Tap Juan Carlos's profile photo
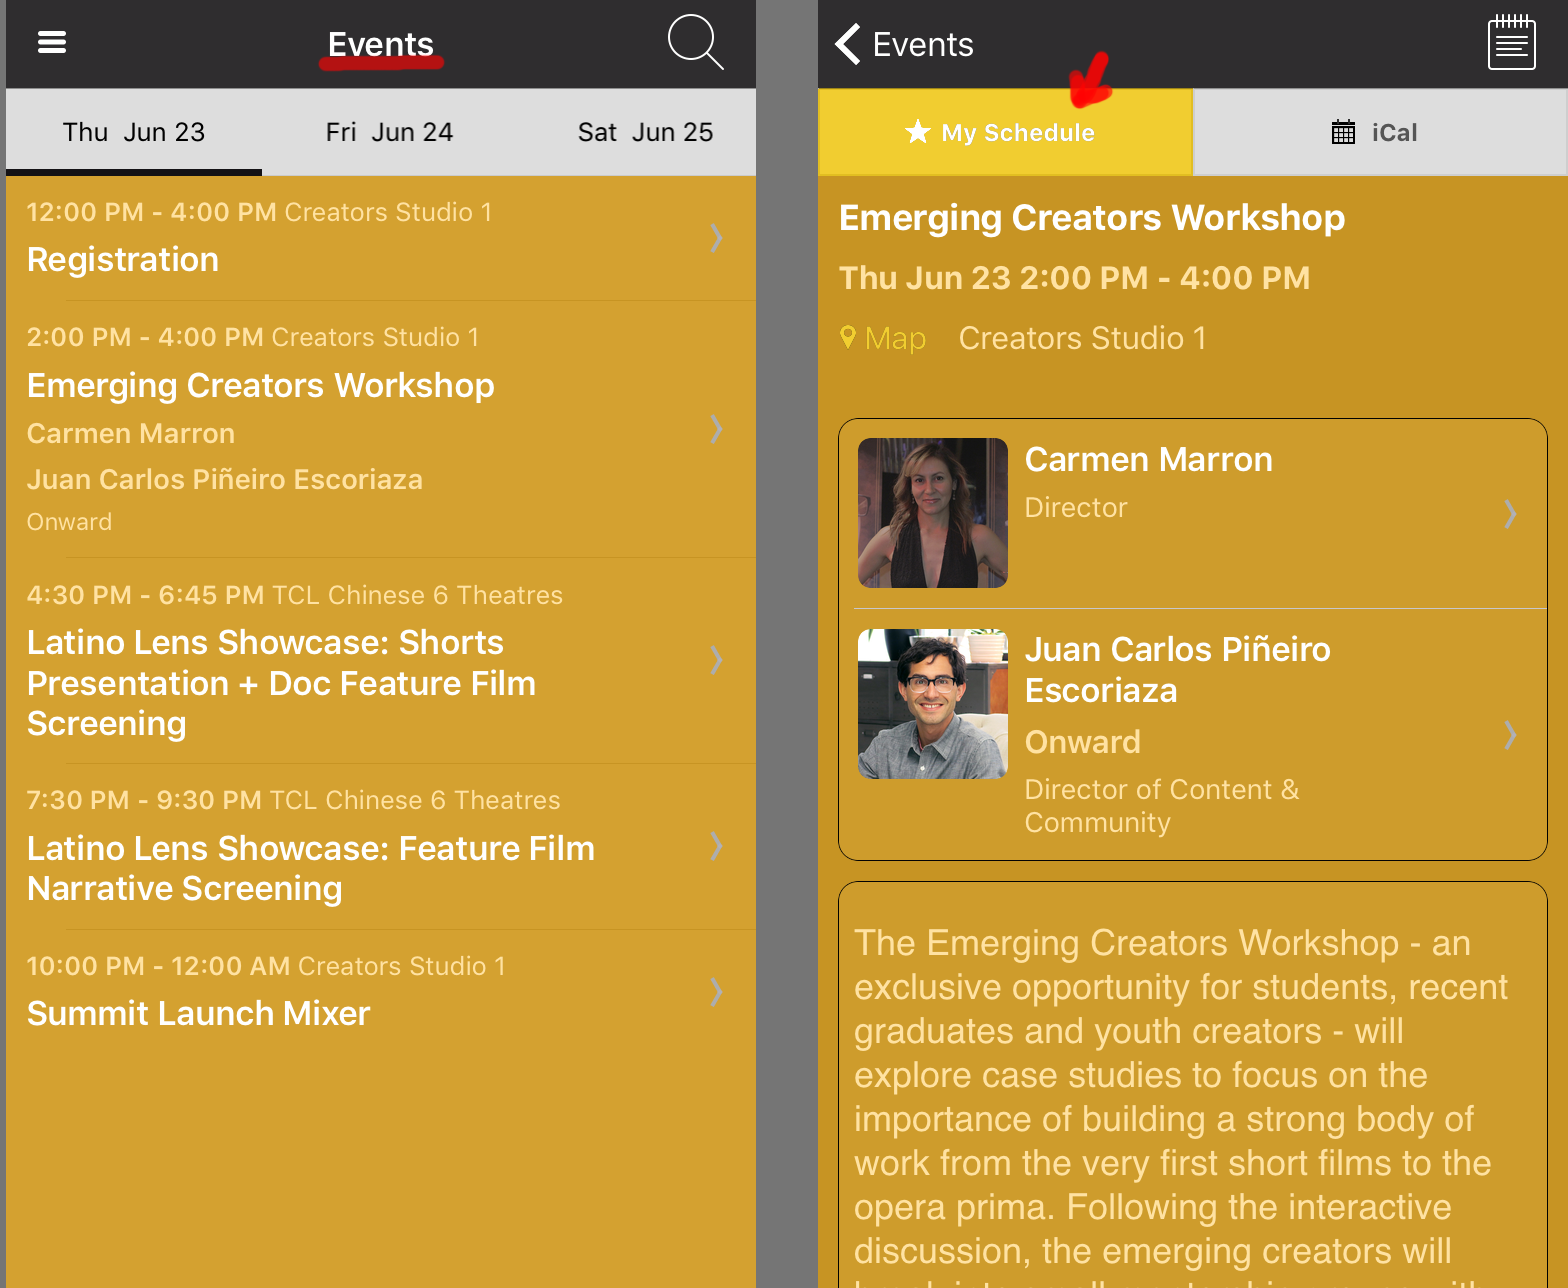 click(x=932, y=704)
